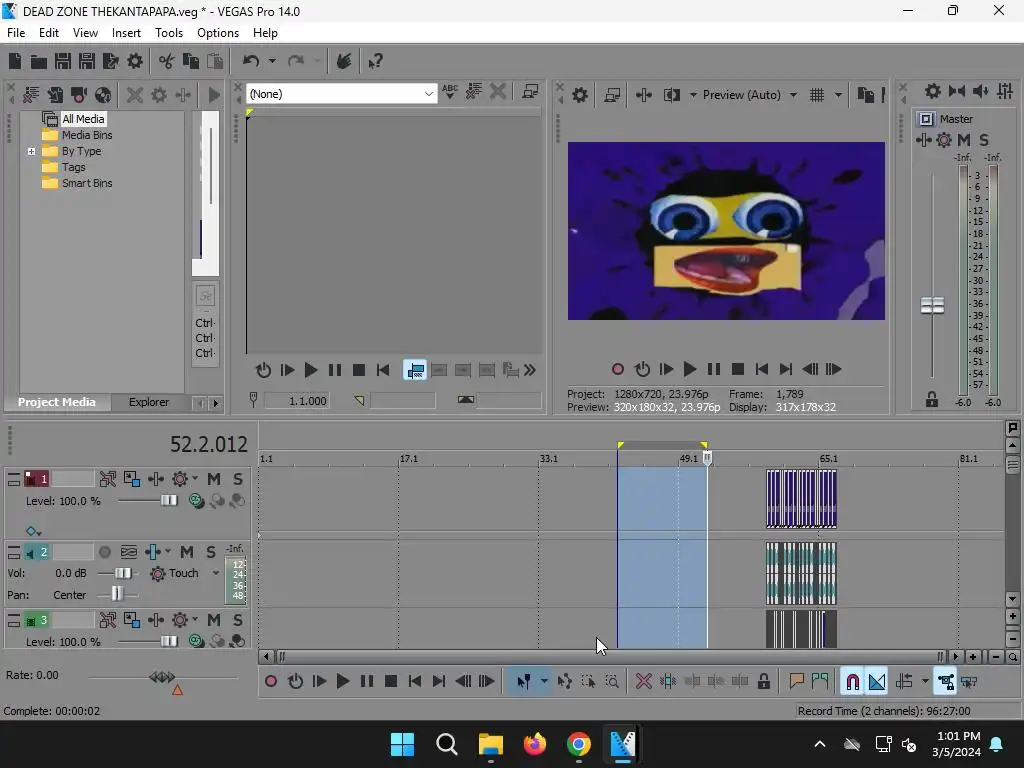Click Go to Start in the trimmer transport

tap(383, 371)
